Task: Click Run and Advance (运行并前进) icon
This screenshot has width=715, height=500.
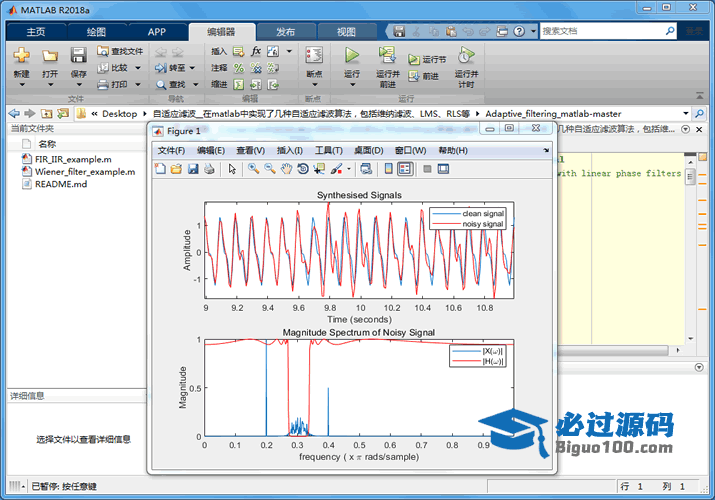Action: click(x=387, y=55)
